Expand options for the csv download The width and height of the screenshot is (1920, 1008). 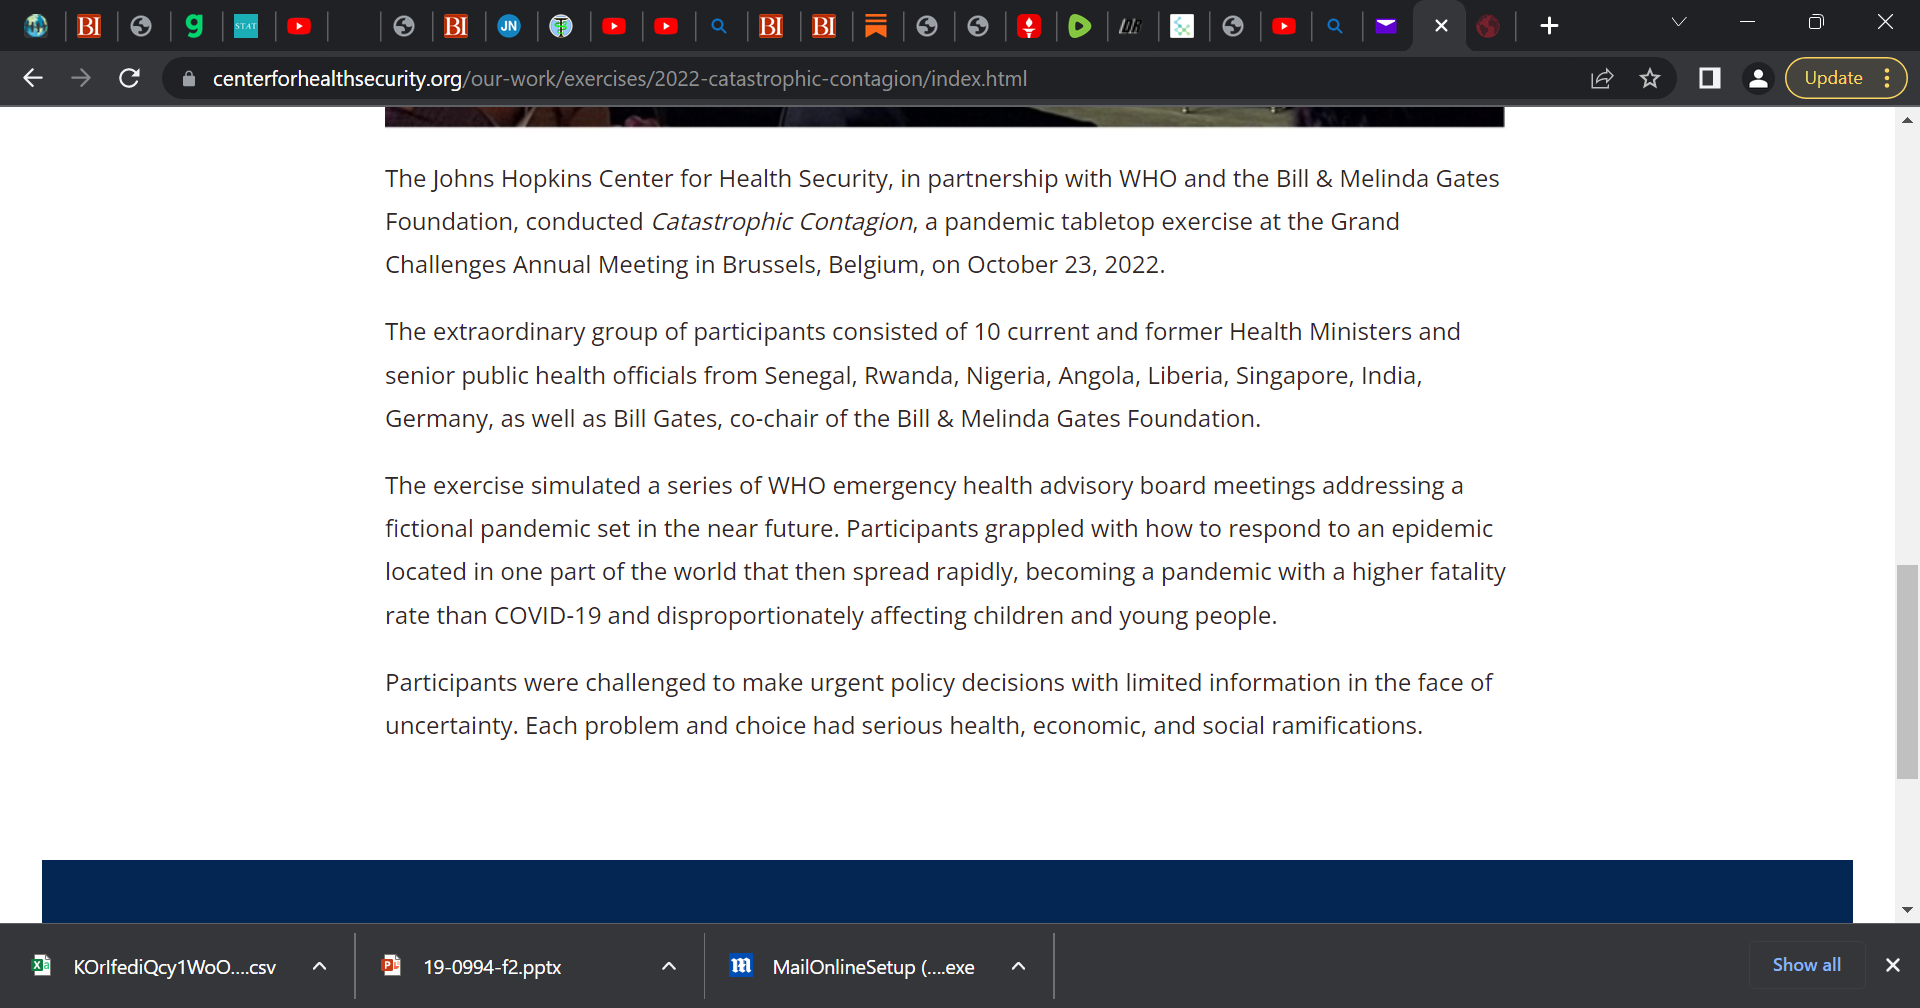click(319, 966)
